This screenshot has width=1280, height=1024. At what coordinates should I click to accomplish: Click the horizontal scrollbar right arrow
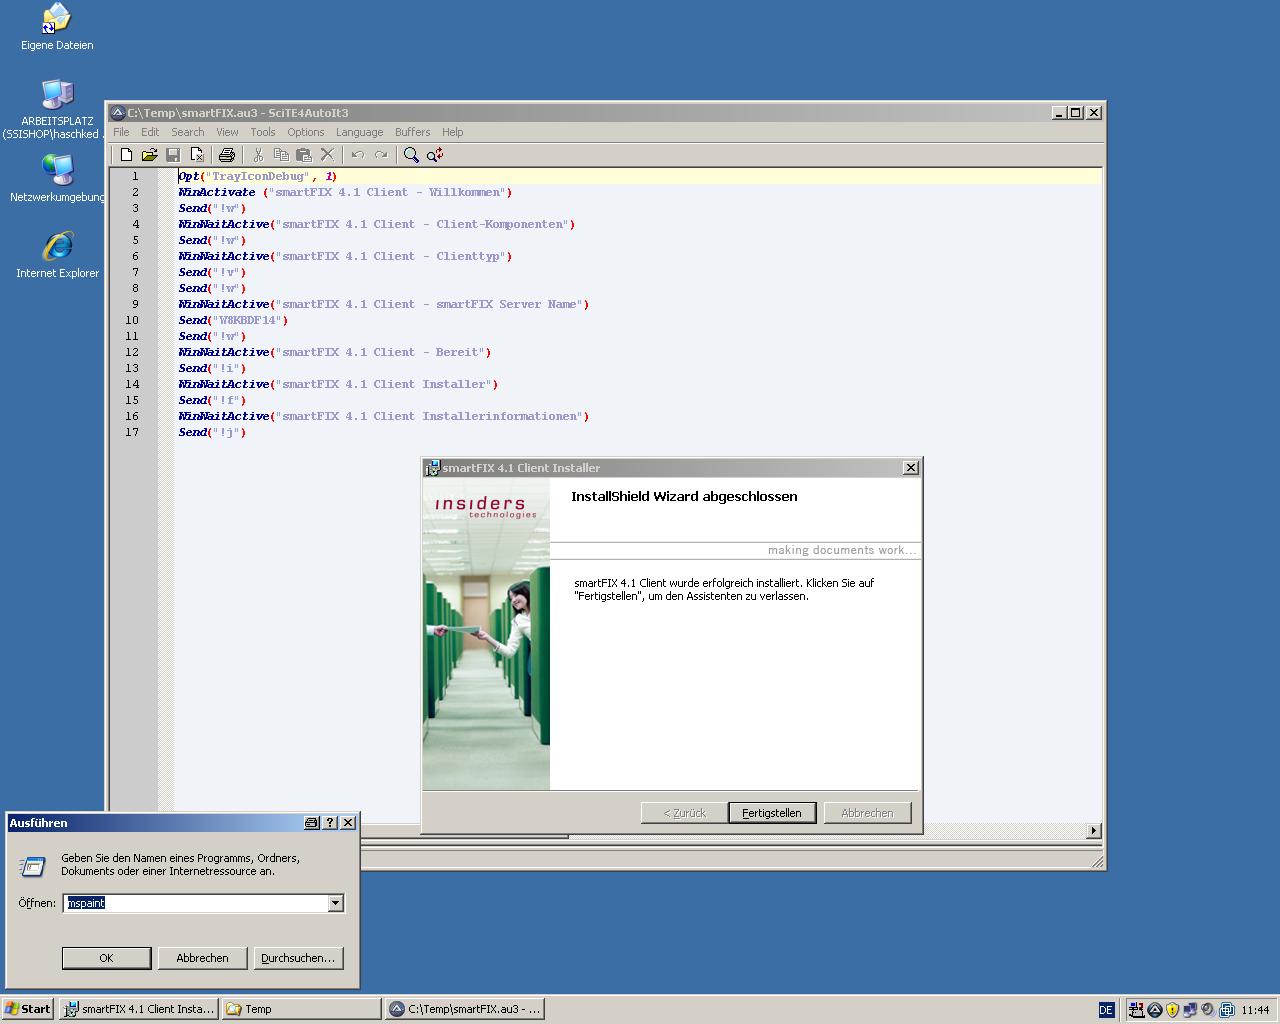pos(1093,830)
